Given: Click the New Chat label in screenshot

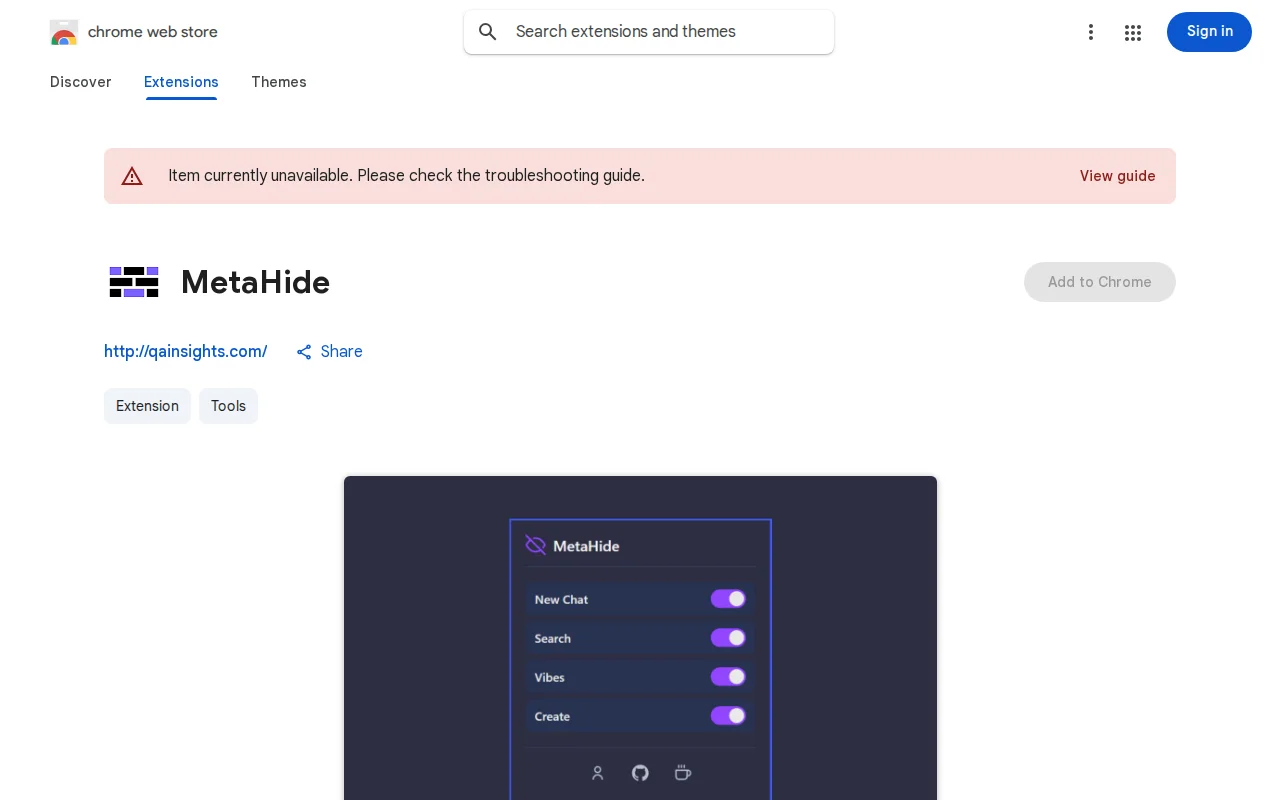Looking at the screenshot, I should [x=561, y=600].
